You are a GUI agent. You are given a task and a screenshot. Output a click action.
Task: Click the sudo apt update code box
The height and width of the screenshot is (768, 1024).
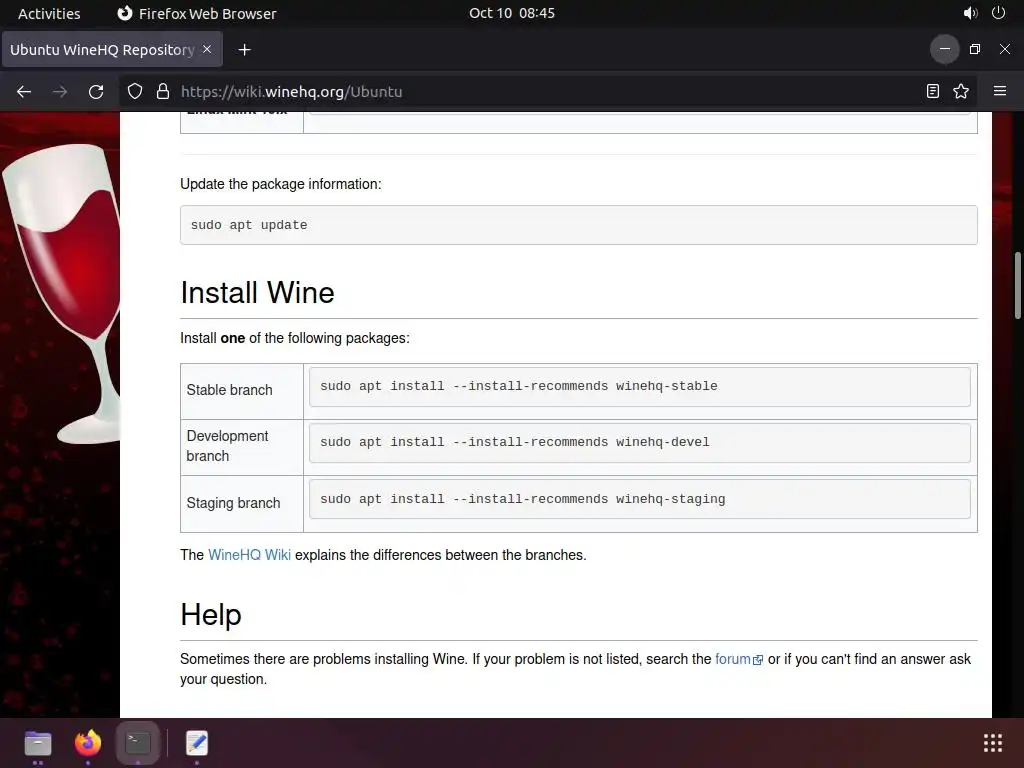pyautogui.click(x=579, y=225)
